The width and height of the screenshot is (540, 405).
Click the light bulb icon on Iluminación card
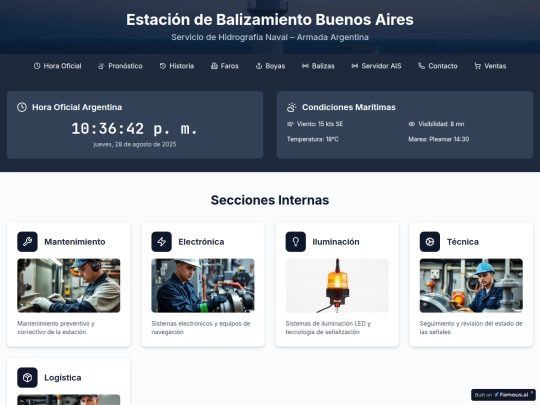coord(295,241)
